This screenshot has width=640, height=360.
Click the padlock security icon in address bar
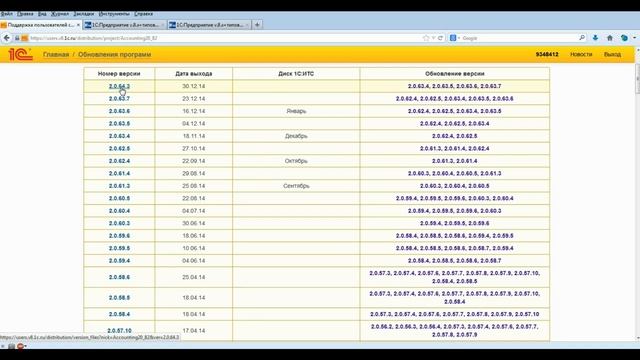click(17, 38)
